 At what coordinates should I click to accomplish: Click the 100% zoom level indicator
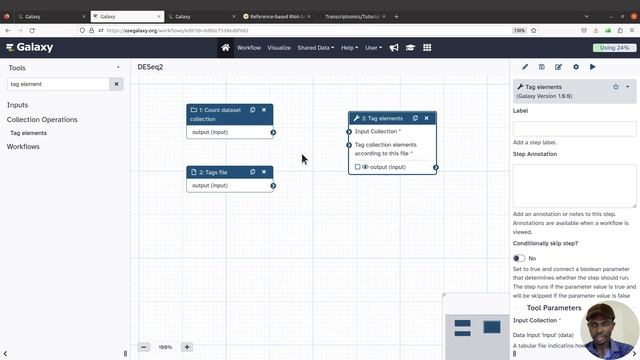click(x=165, y=347)
